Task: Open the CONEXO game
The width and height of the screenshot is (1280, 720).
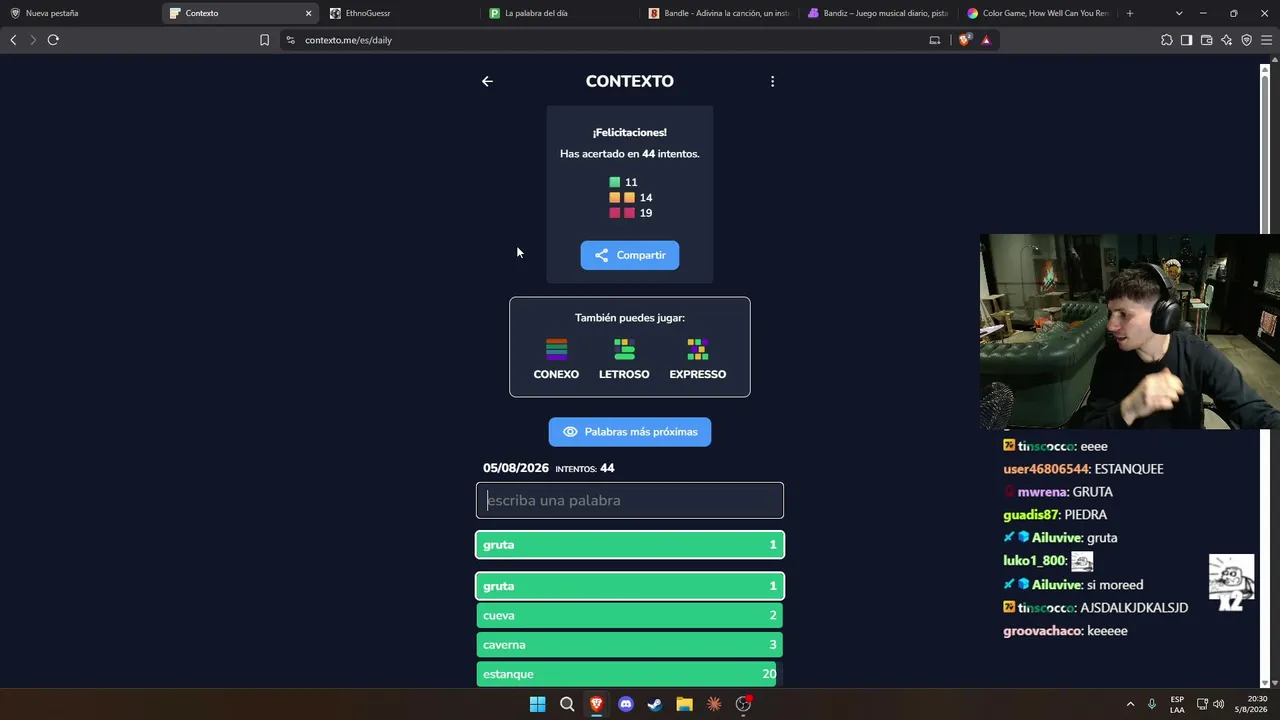Action: tap(556, 359)
